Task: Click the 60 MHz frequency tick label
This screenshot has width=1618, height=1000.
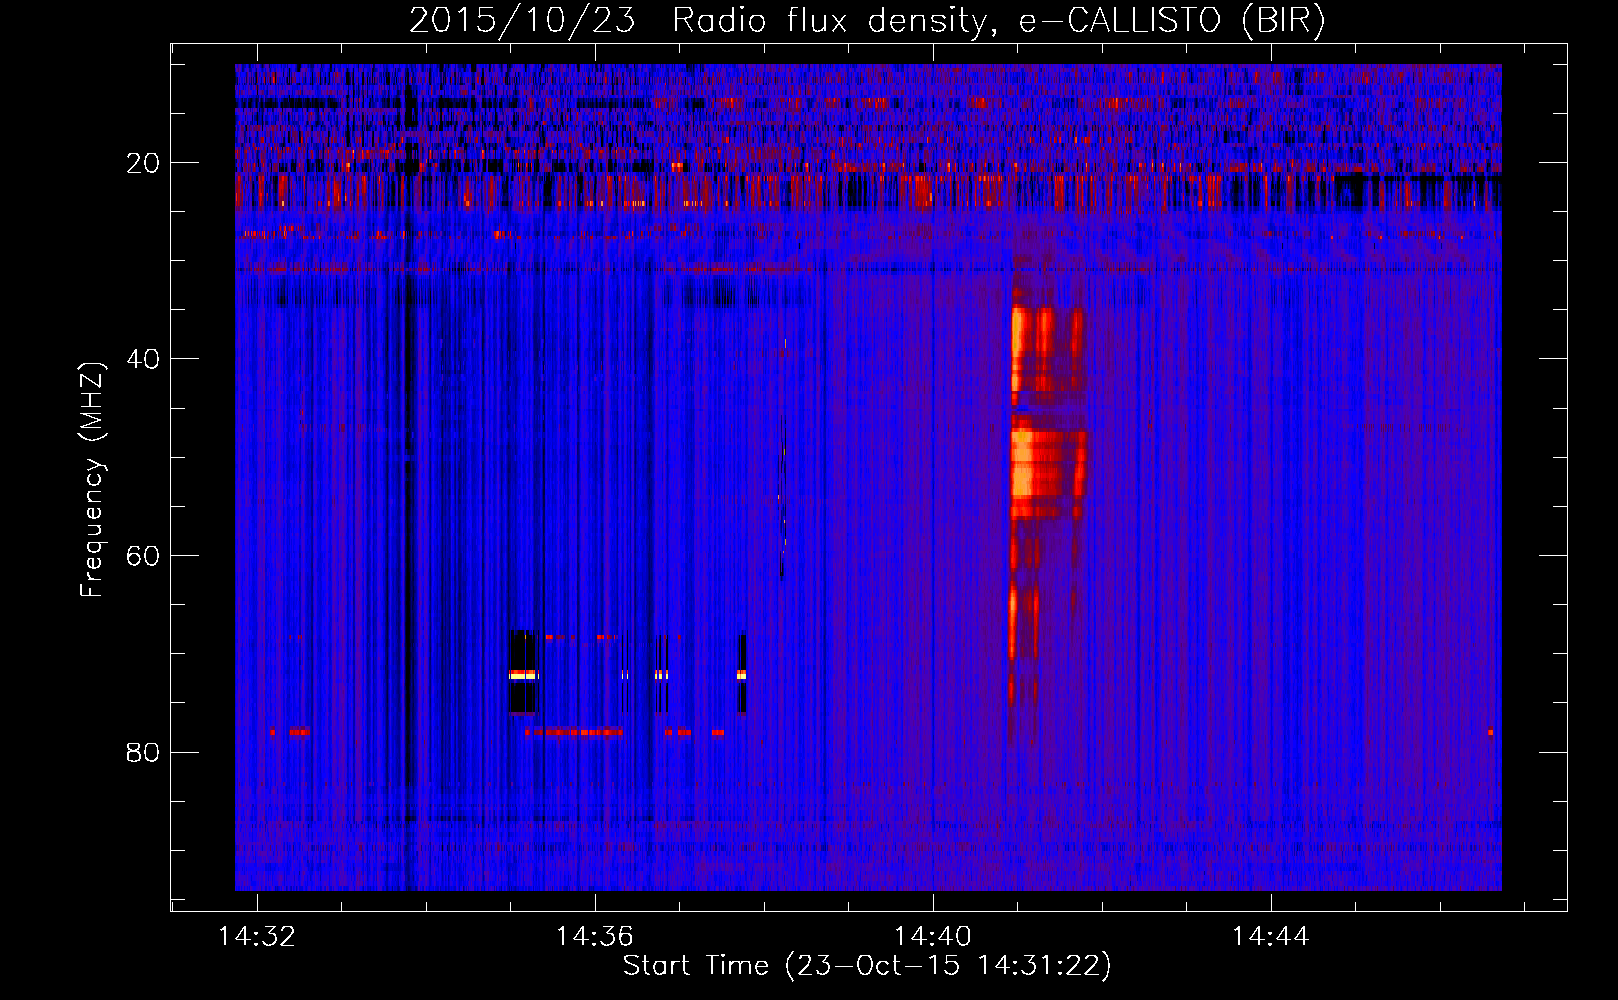Action: pos(143,556)
